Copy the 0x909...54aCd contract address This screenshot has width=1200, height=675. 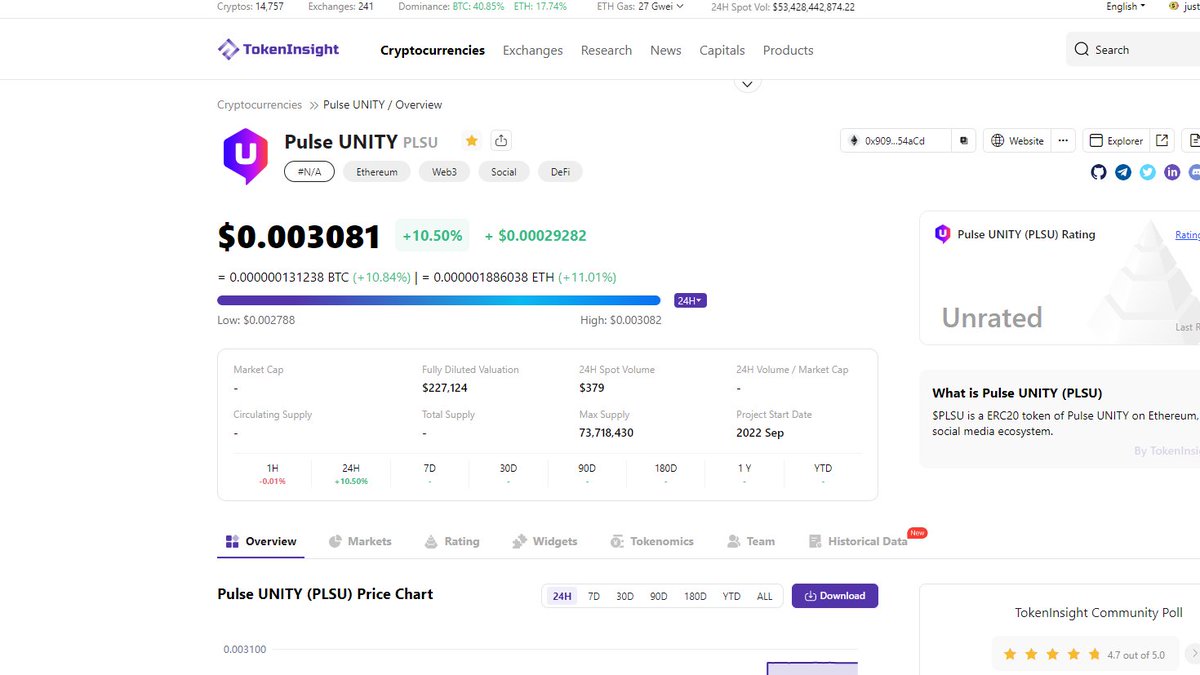(x=964, y=141)
